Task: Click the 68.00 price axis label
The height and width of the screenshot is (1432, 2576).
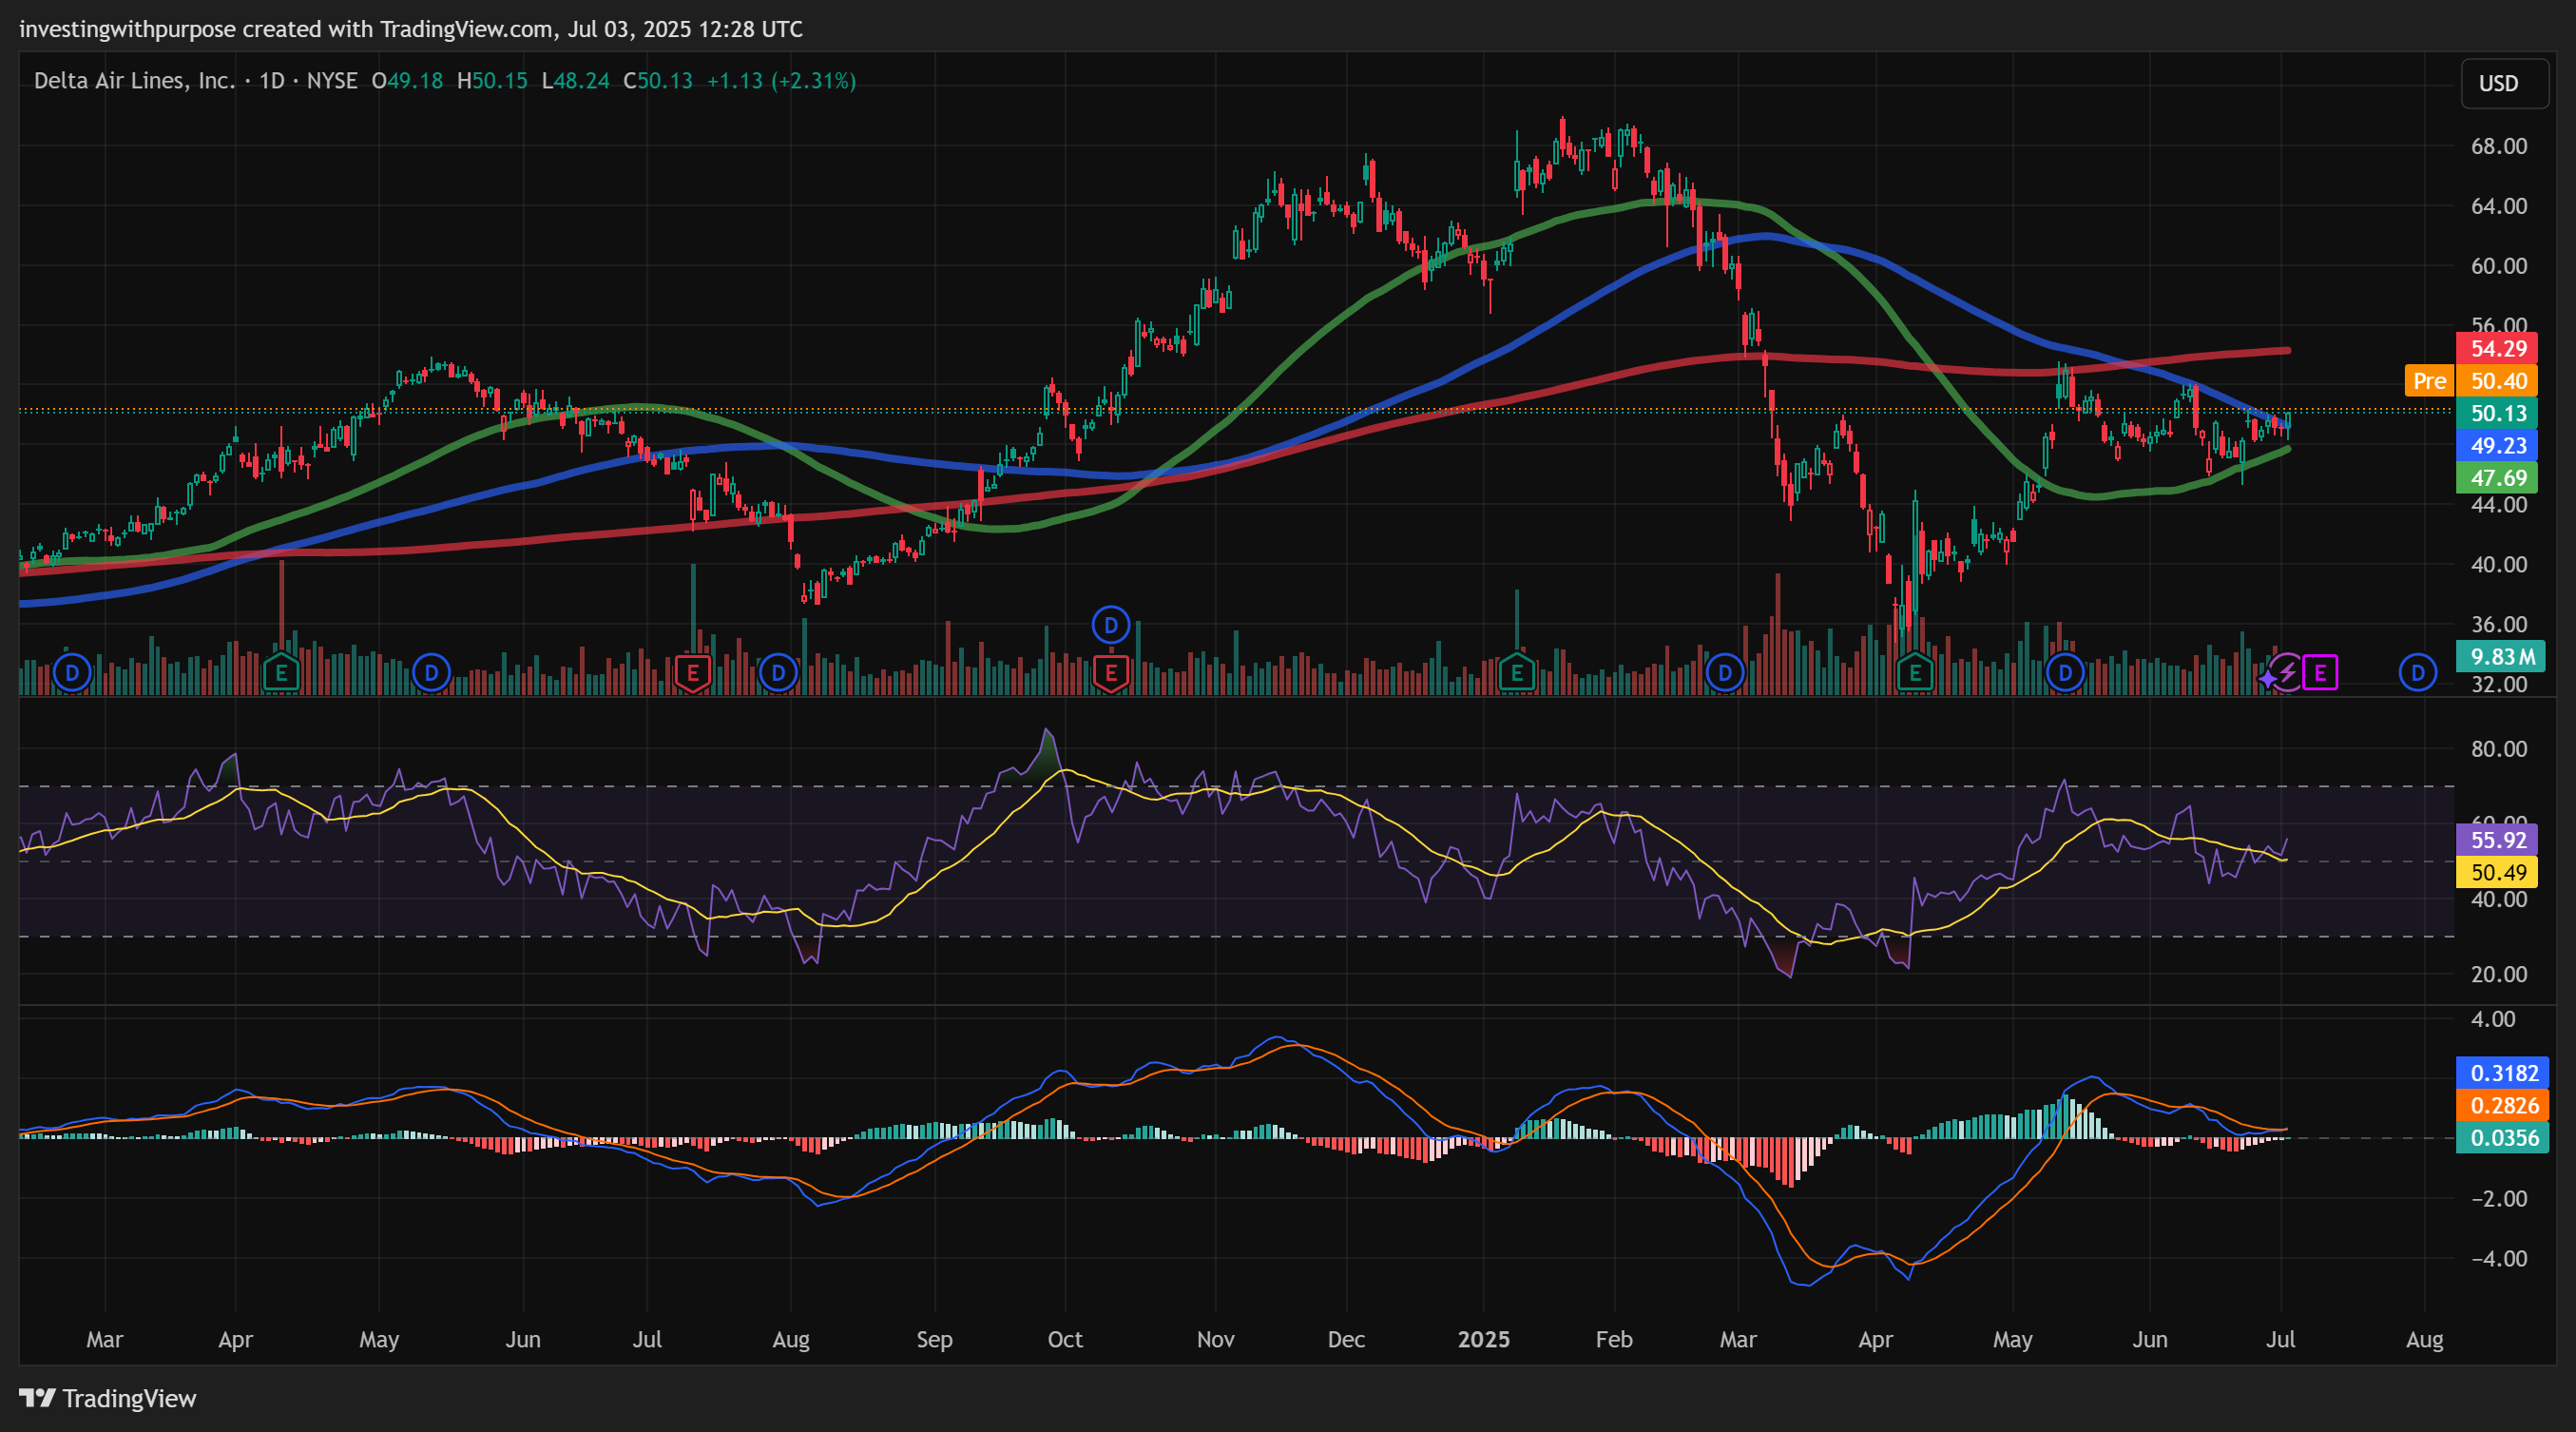Action: (x=2498, y=146)
